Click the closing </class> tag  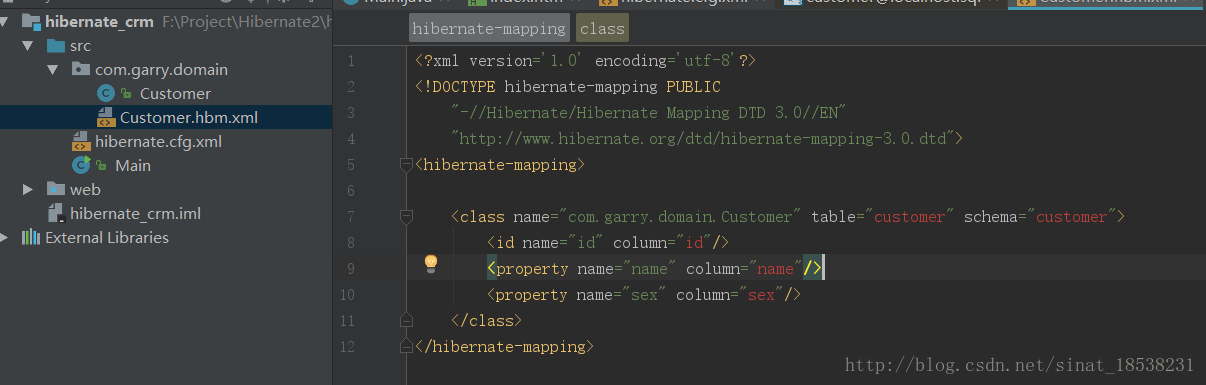coord(486,320)
